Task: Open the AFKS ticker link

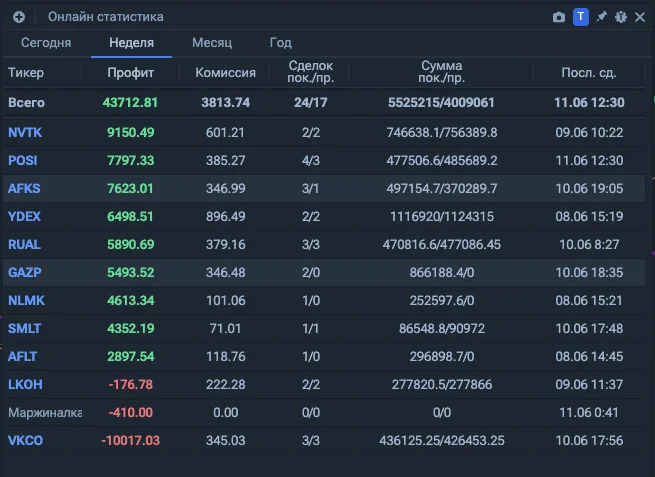Action: (x=24, y=189)
